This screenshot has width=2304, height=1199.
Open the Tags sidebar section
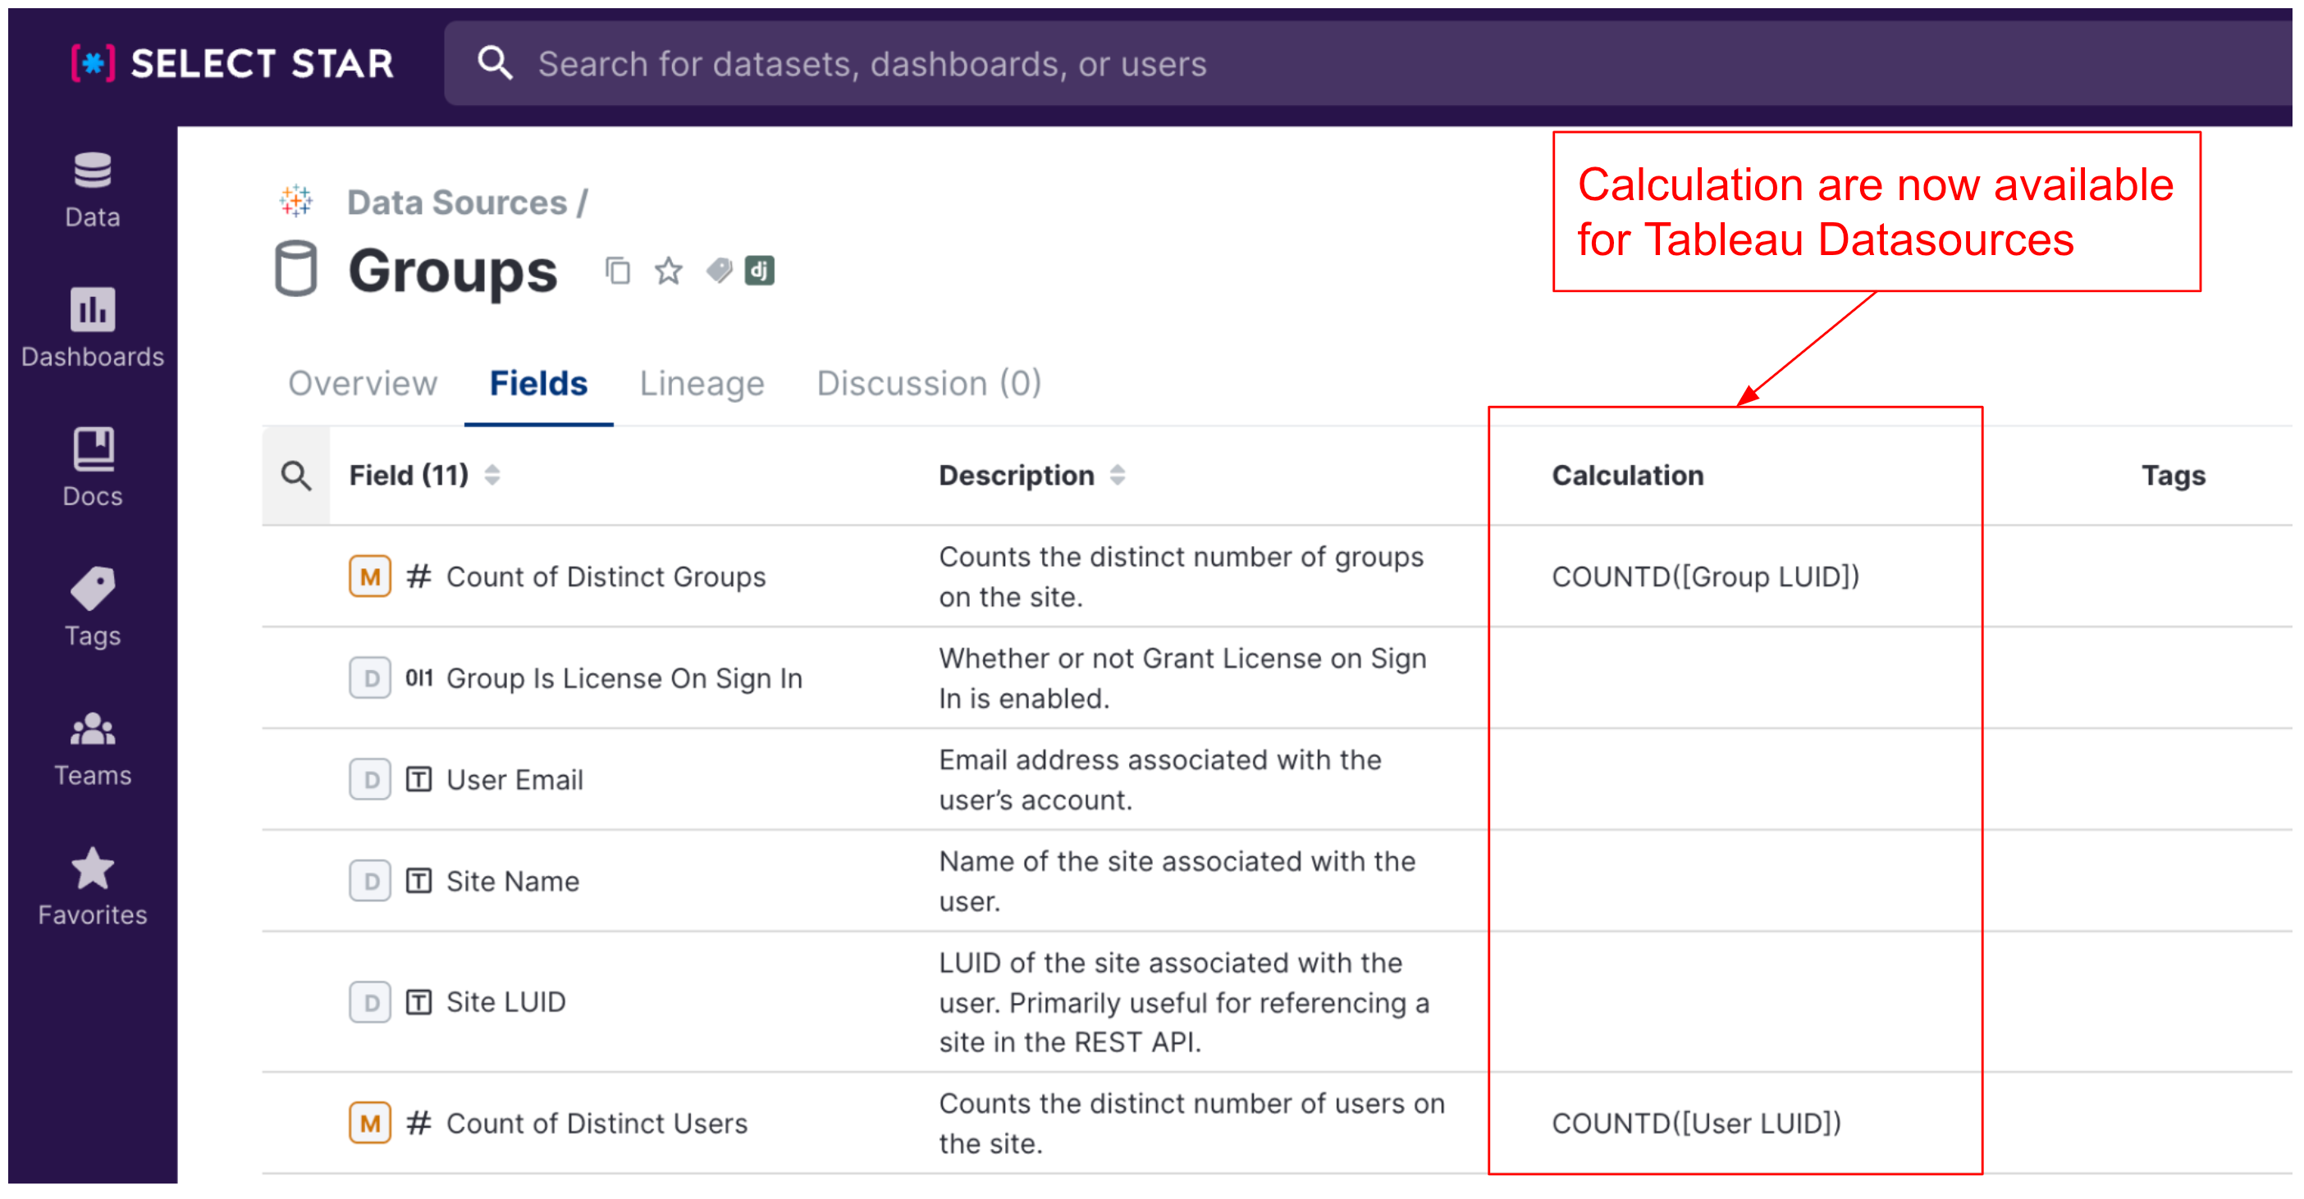[92, 607]
